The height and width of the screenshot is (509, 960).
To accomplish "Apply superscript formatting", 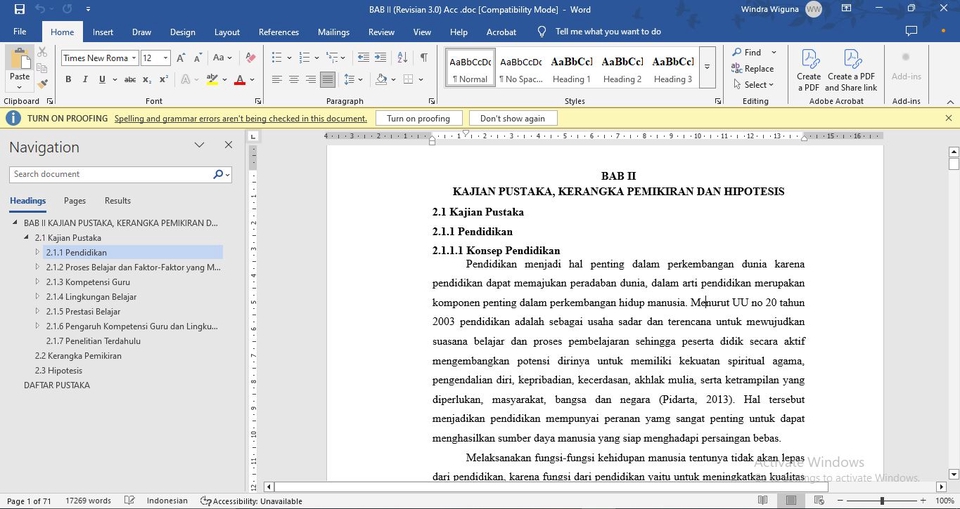I will 163,80.
